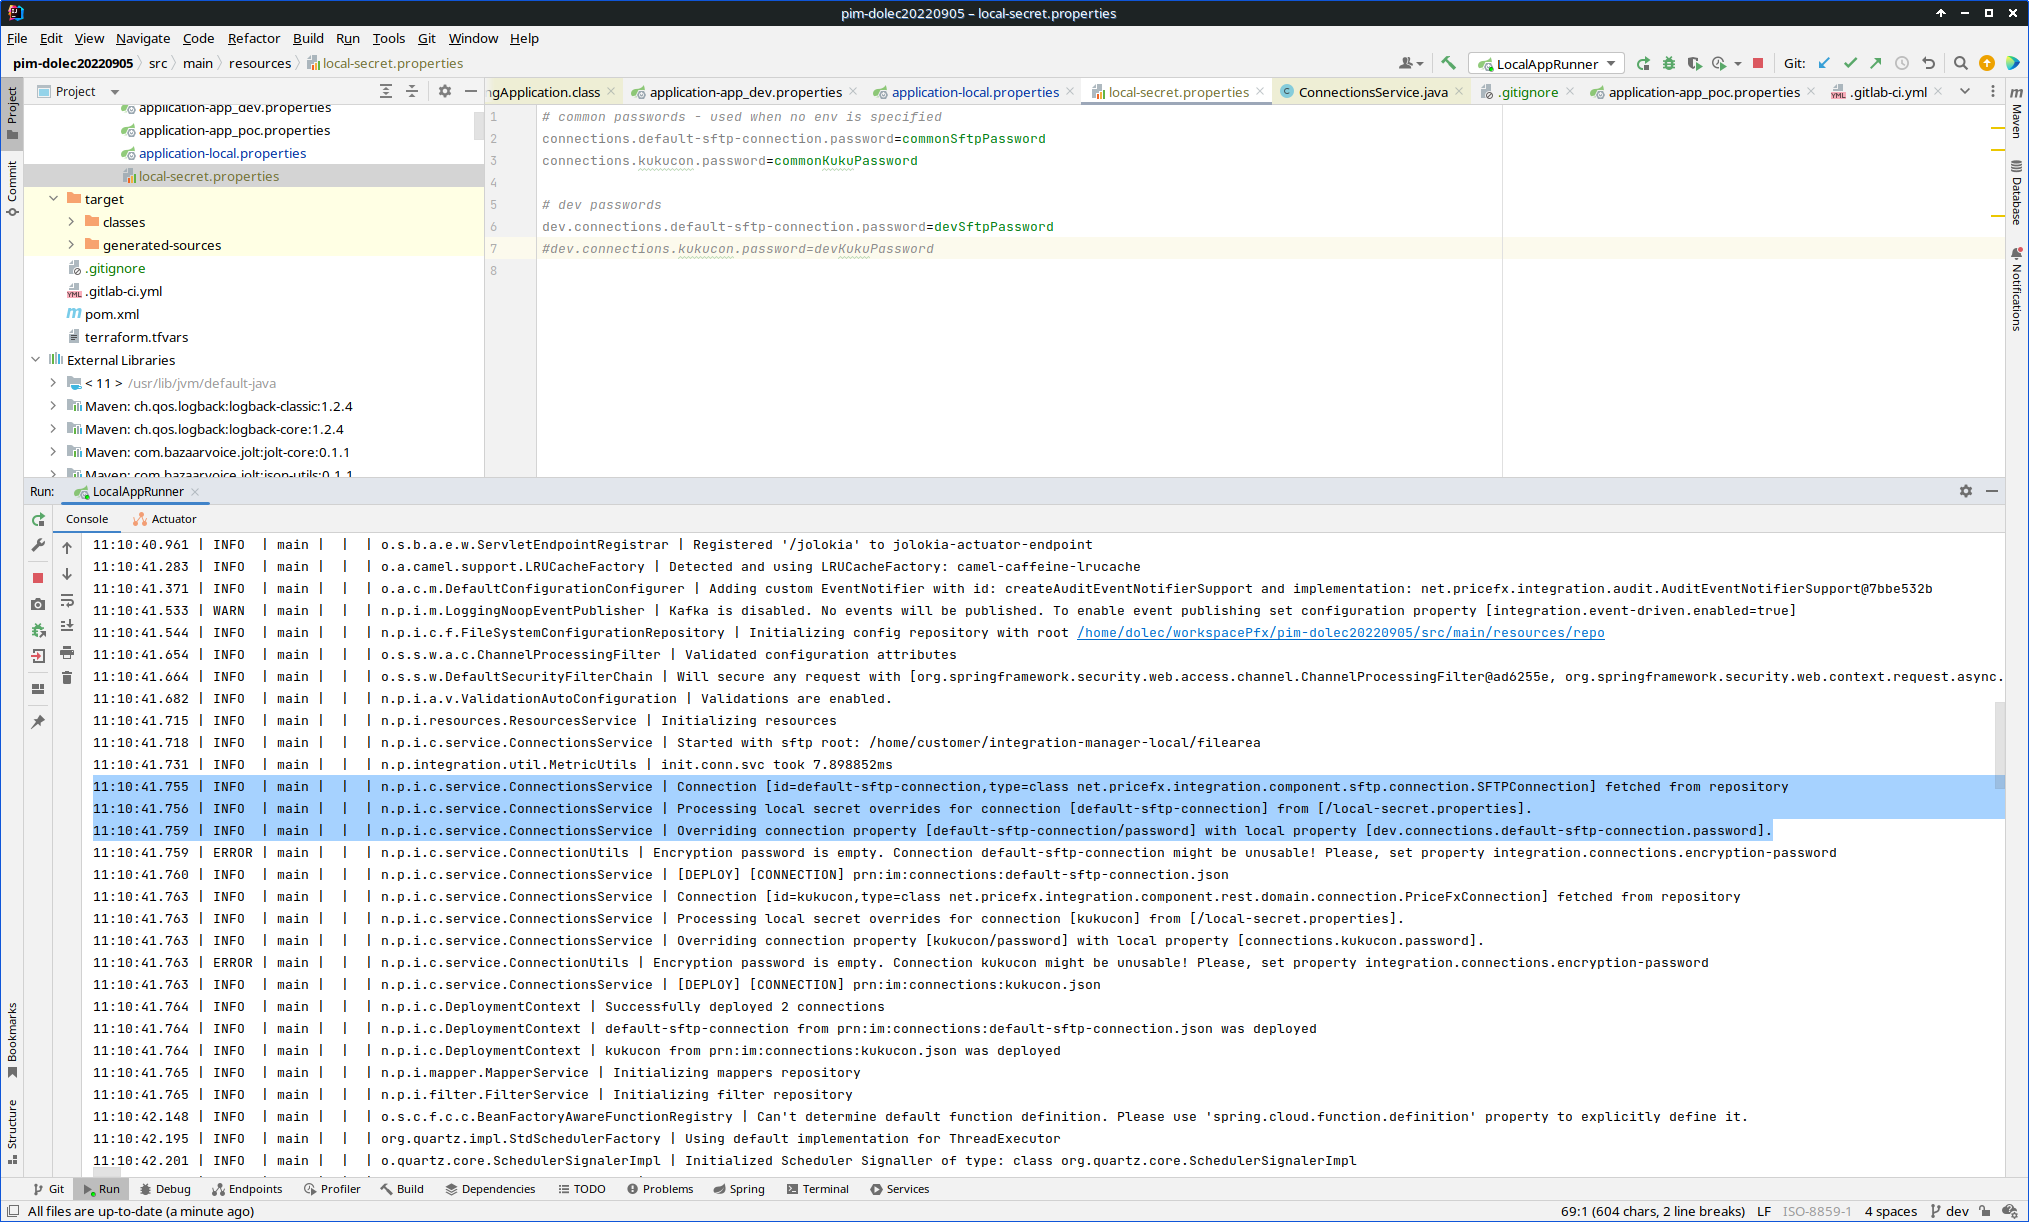
Task: Click Git Push green arrow icon
Action: pyautogui.click(x=1876, y=63)
